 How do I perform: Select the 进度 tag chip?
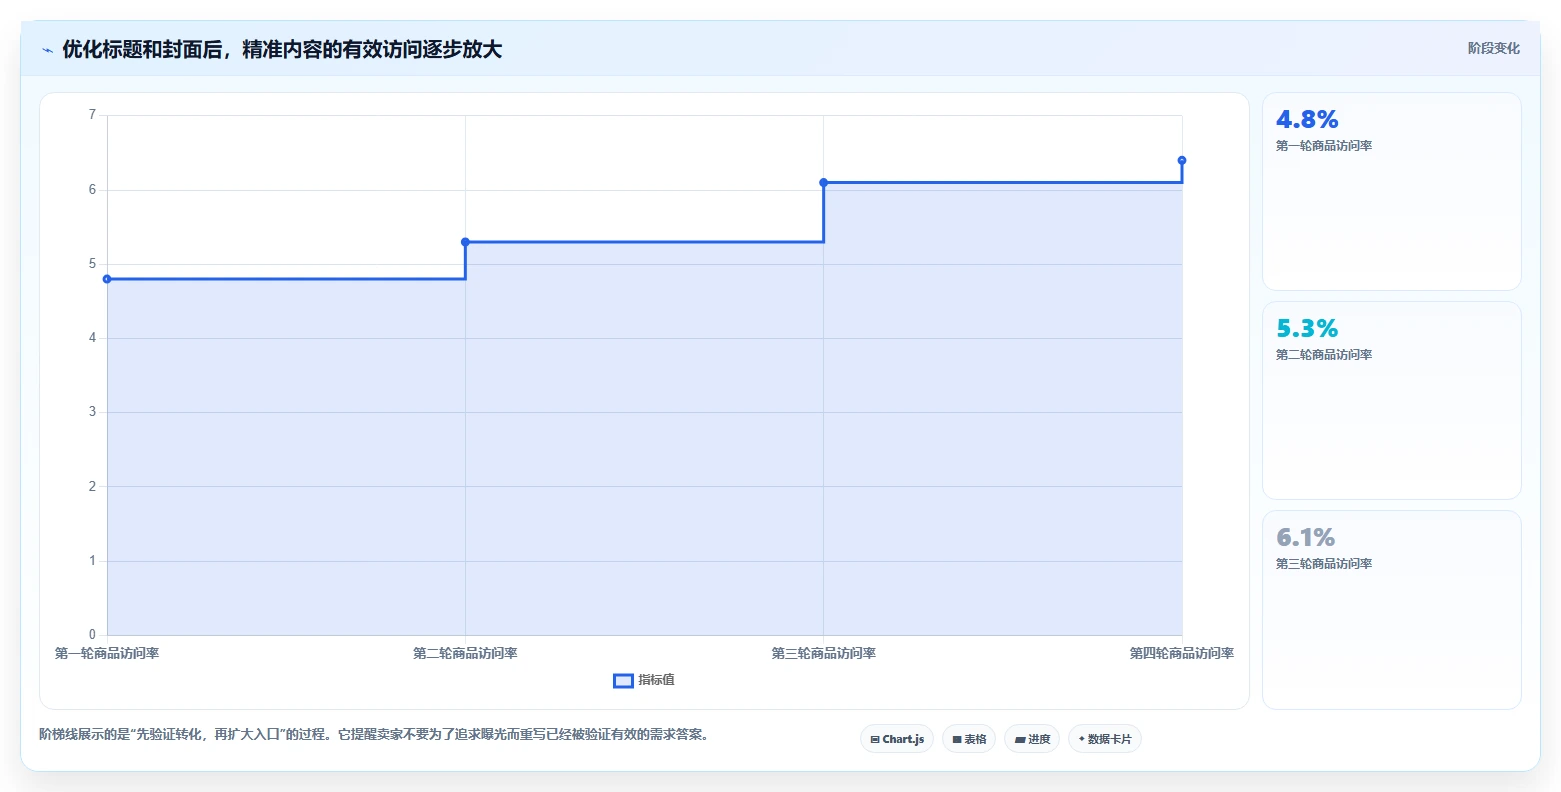click(1032, 739)
